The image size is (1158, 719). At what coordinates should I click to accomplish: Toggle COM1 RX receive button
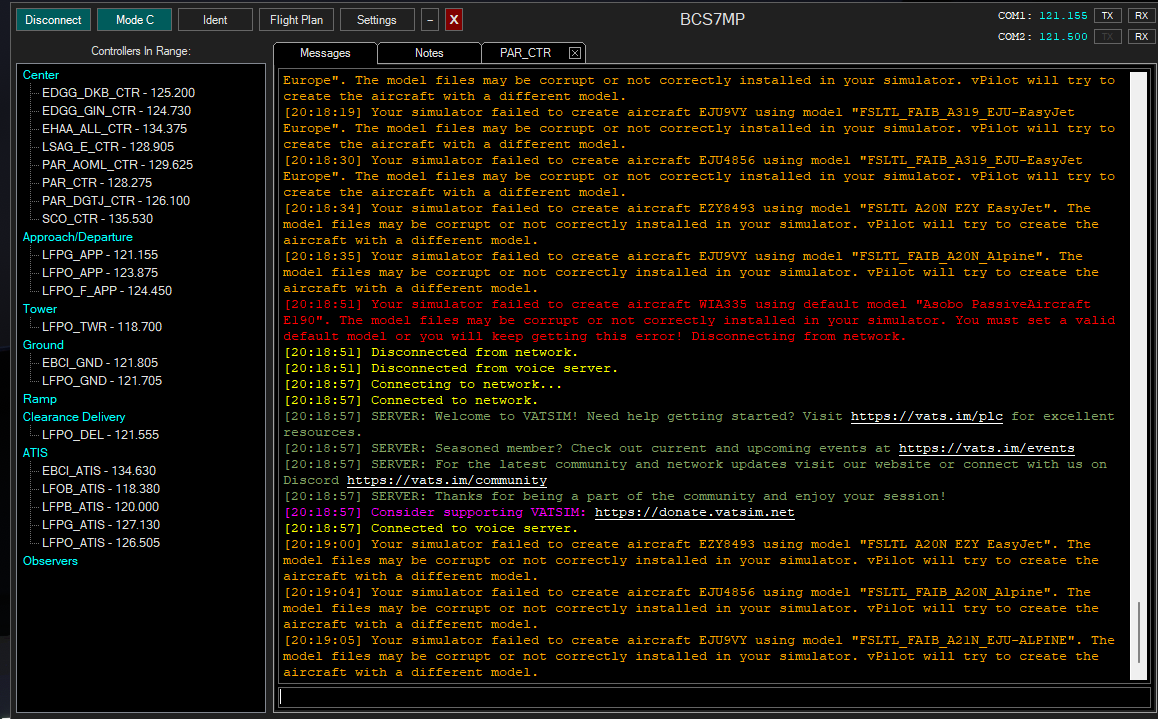1140,15
